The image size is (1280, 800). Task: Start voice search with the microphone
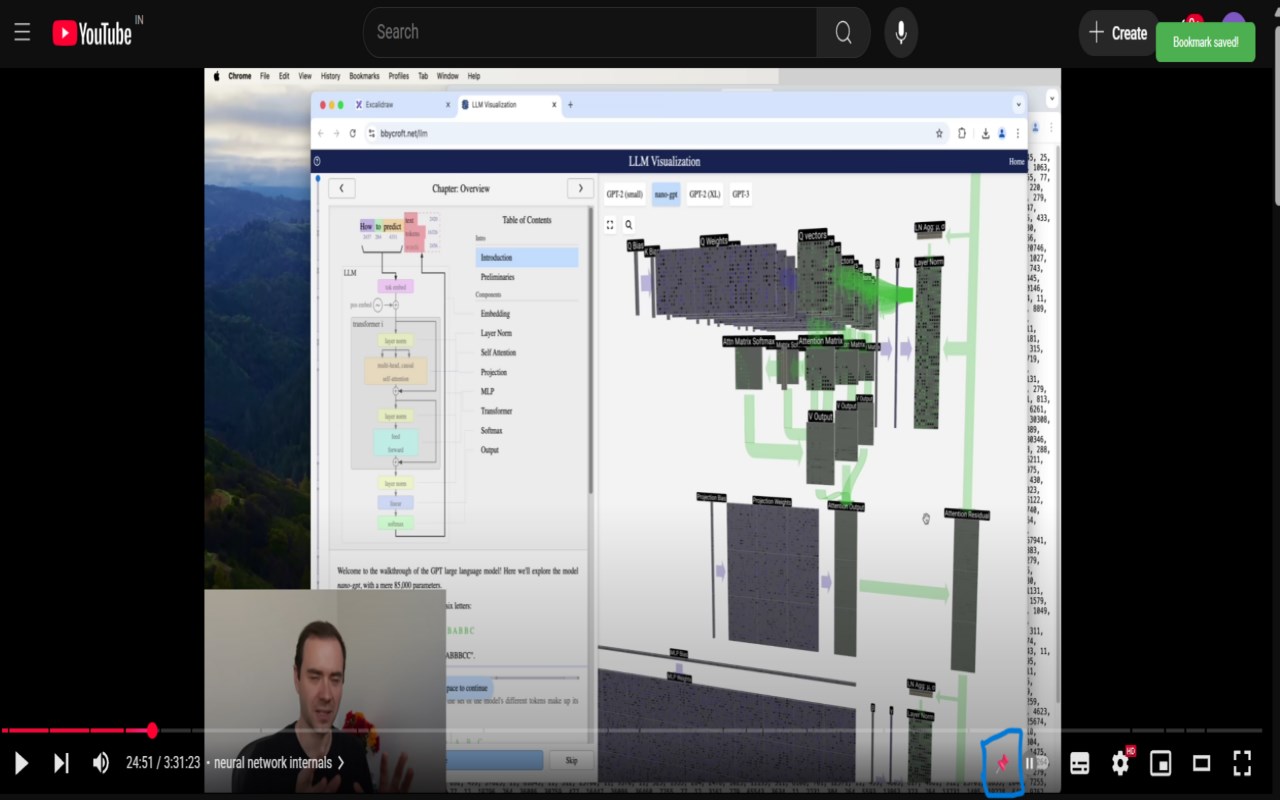click(901, 32)
